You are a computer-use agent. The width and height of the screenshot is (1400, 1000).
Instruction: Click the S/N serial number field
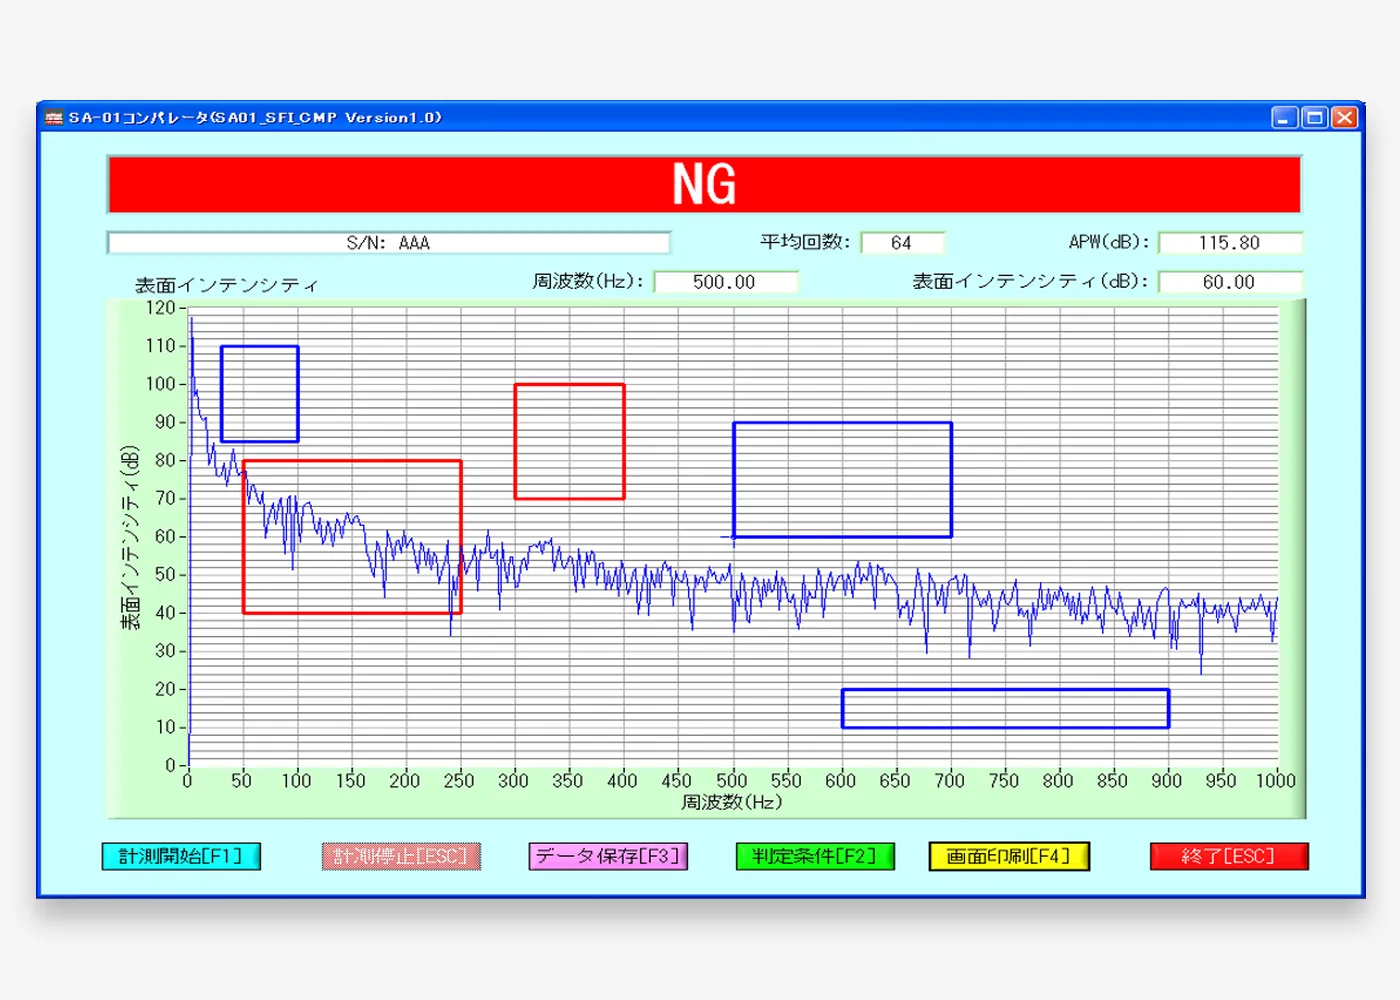tap(389, 243)
